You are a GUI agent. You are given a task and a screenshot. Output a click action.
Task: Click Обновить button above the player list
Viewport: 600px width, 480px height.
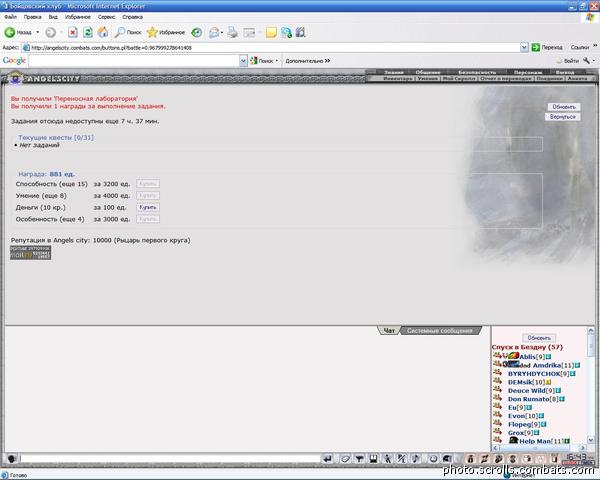[x=539, y=338]
